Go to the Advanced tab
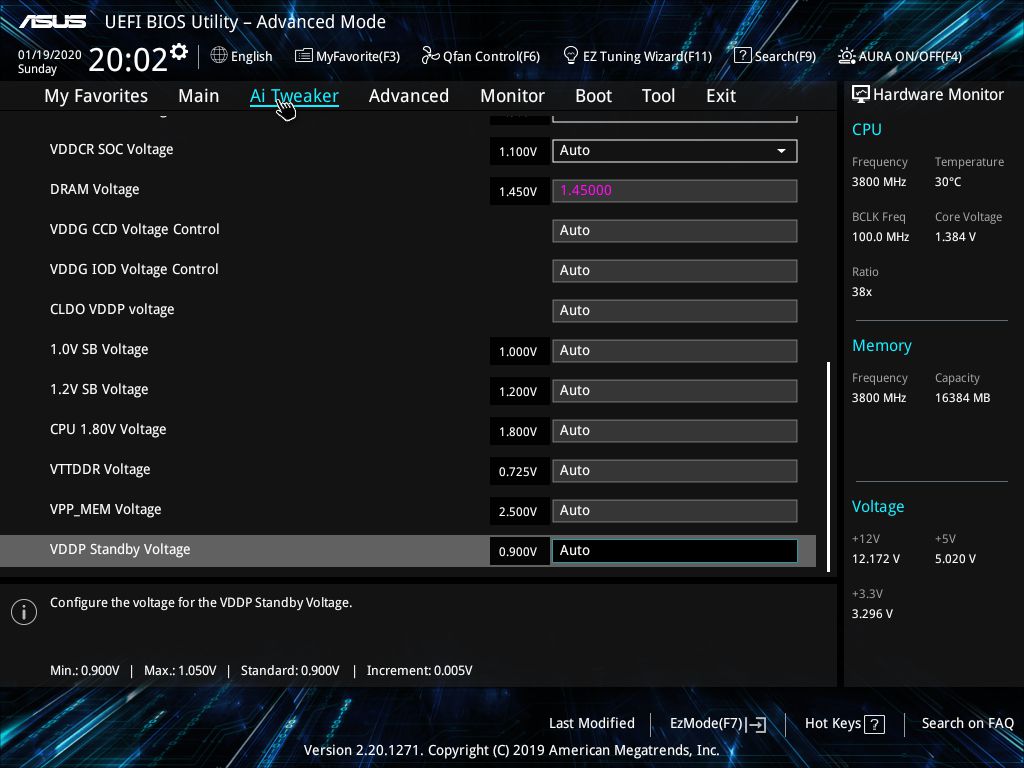Screen dimensions: 1024x768 [409, 96]
